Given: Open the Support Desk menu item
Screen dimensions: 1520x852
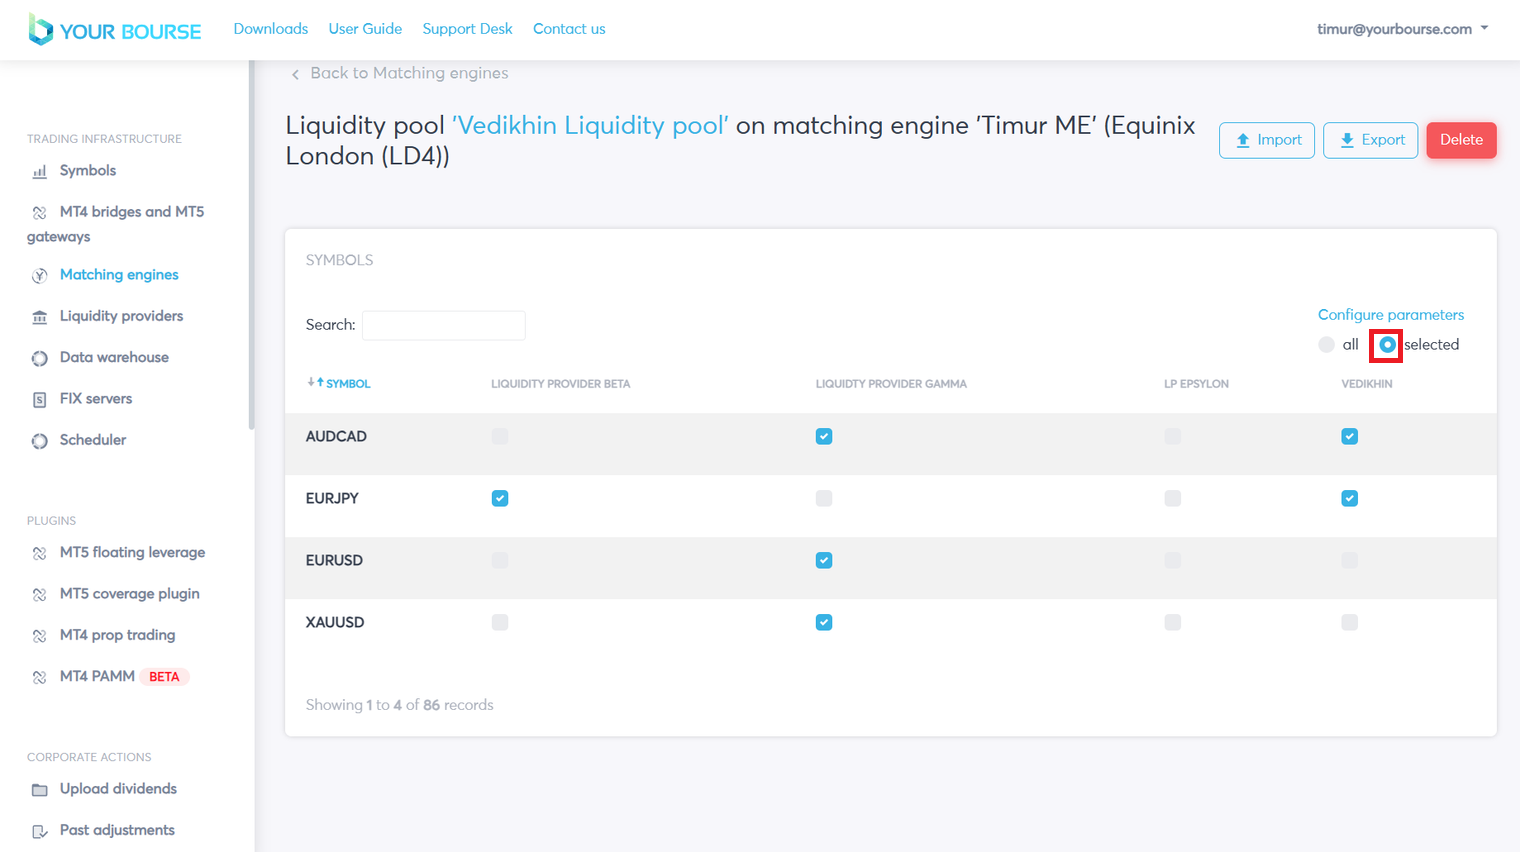Looking at the screenshot, I should 467,29.
